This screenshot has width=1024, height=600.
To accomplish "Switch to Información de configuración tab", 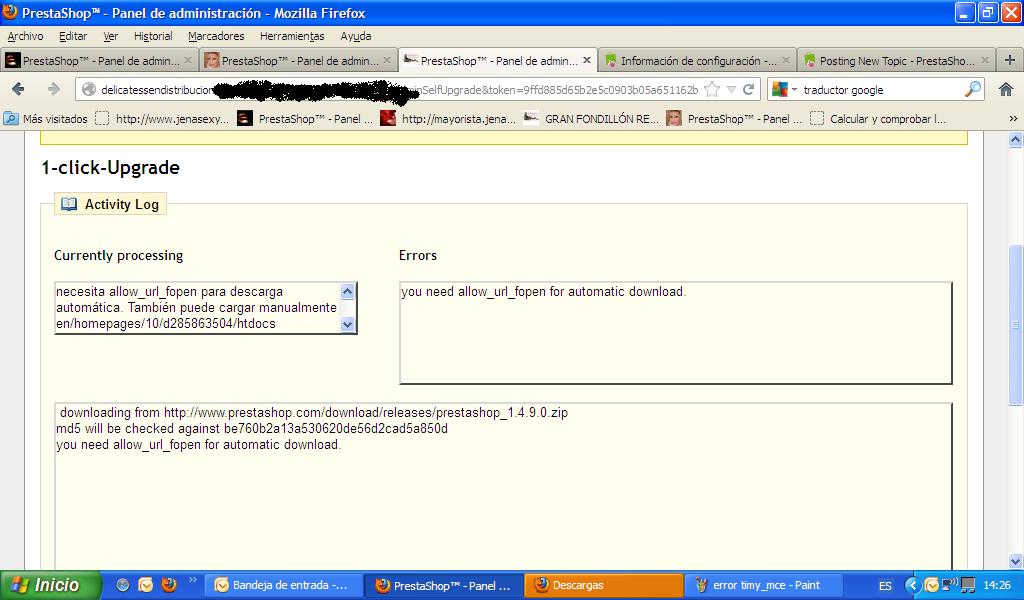I will (x=697, y=61).
